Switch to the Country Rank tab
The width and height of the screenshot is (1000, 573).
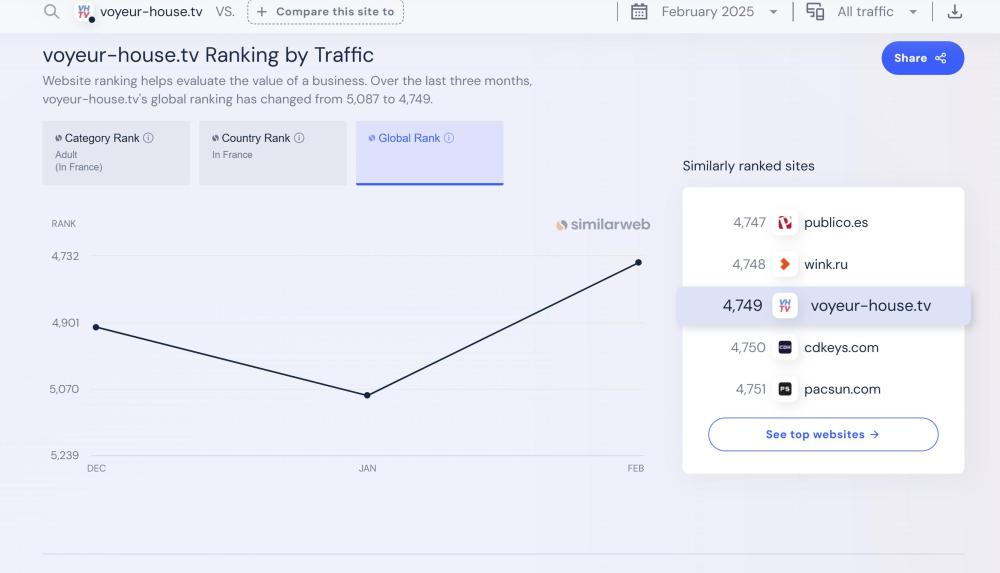tap(272, 153)
